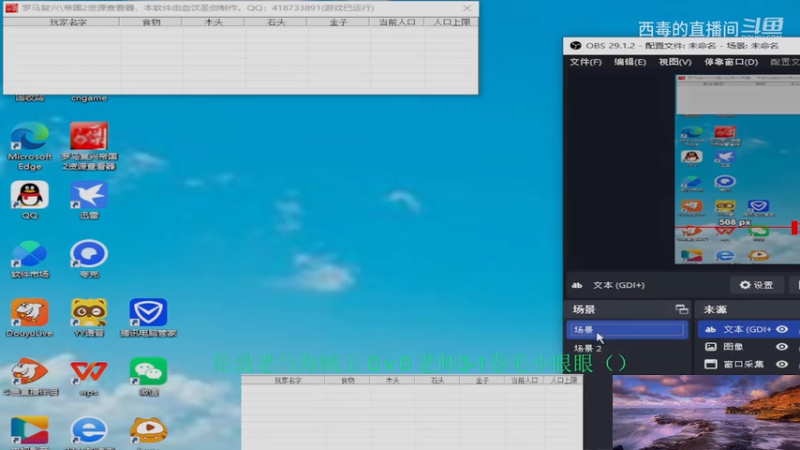Open the Microsoft Edge desktop shortcut
This screenshot has height=450, width=800.
point(30,145)
